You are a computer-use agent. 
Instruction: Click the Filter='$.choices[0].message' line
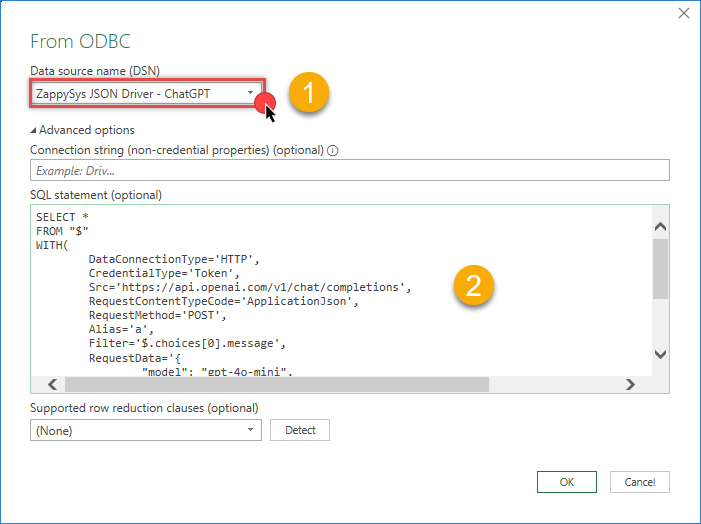coord(187,343)
